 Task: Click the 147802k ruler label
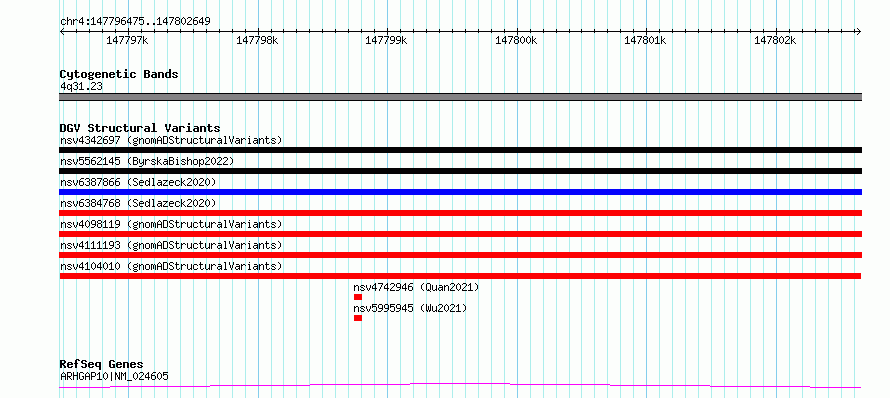(775, 41)
